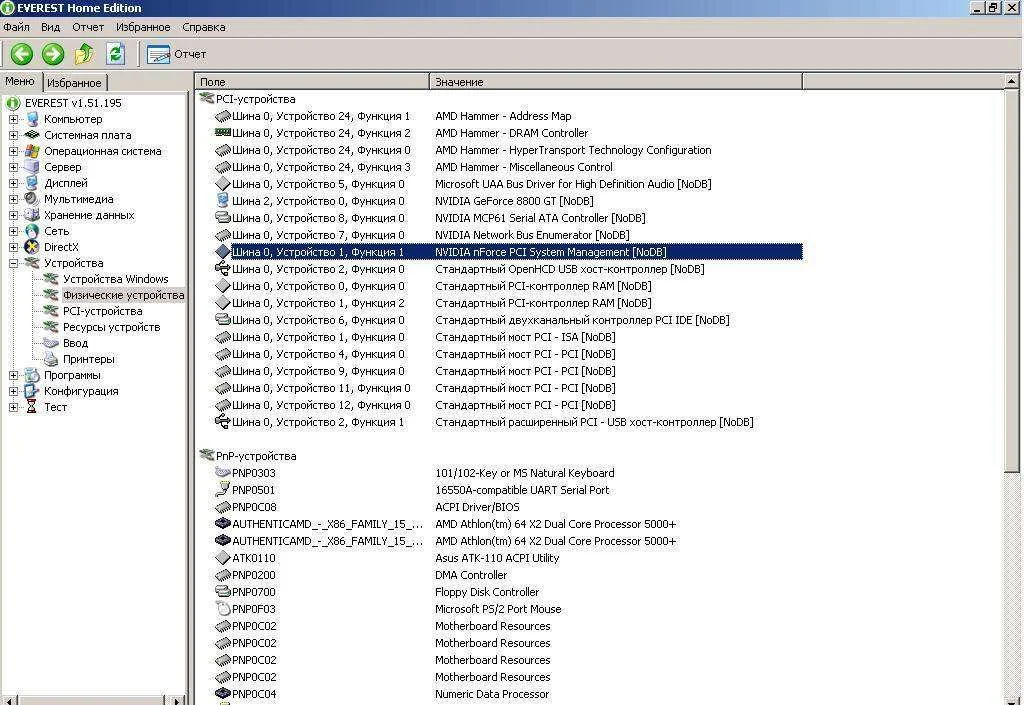Click the Операционная система Windows flag icon
This screenshot has height=705, width=1024.
(x=32, y=151)
